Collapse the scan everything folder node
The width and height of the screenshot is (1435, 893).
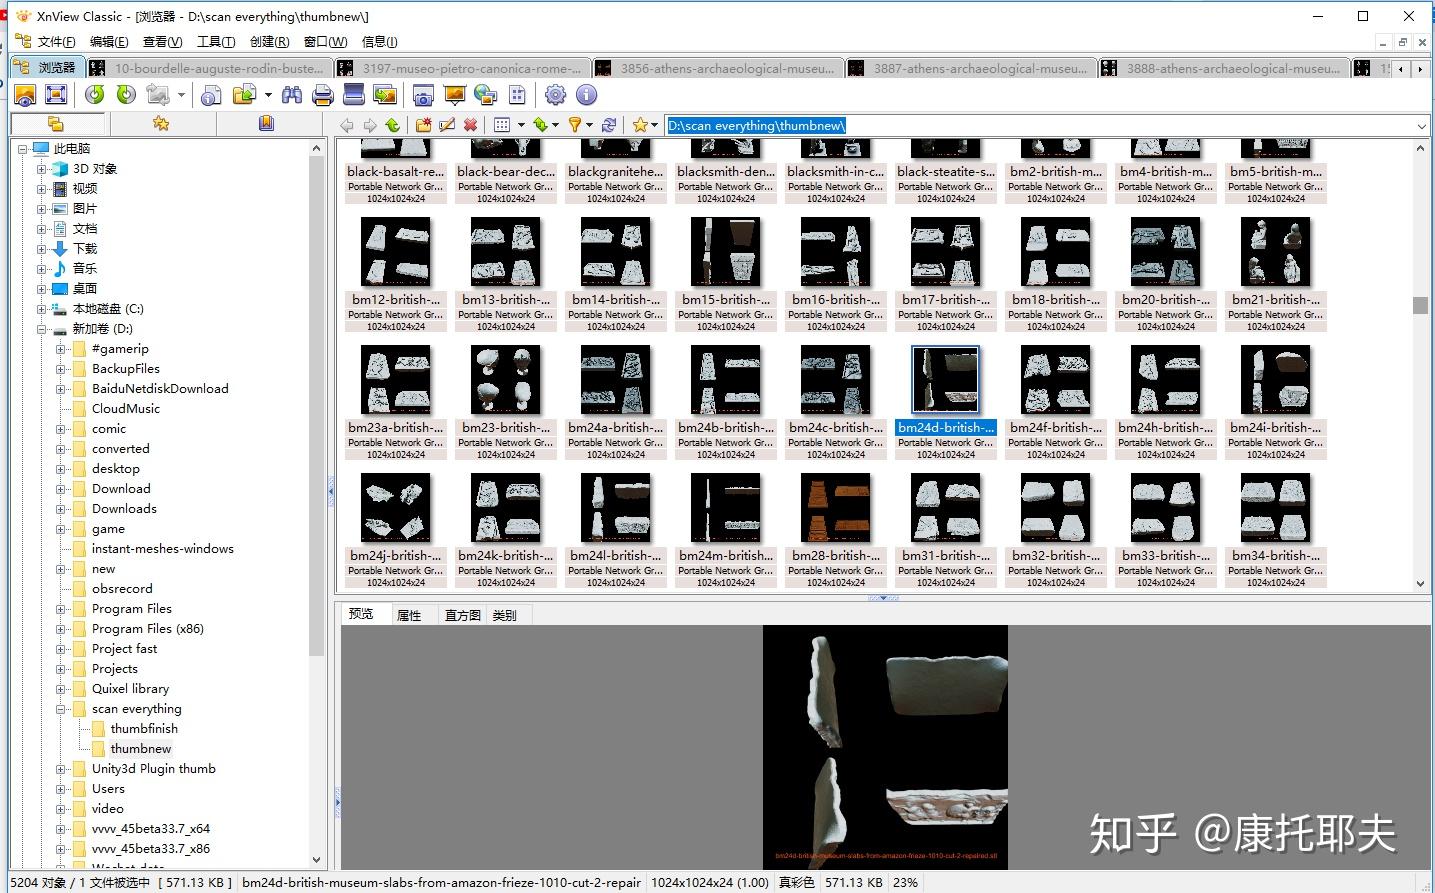(61, 709)
